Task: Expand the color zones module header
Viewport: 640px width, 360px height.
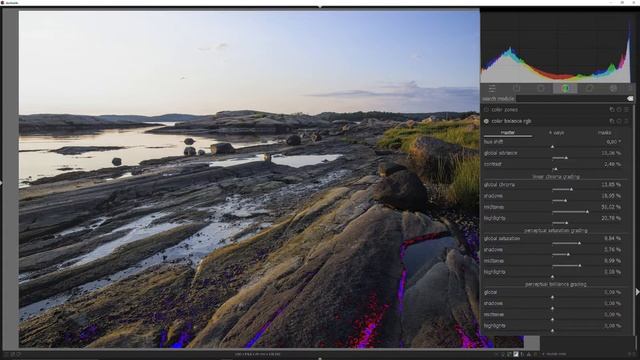Action: click(x=504, y=110)
